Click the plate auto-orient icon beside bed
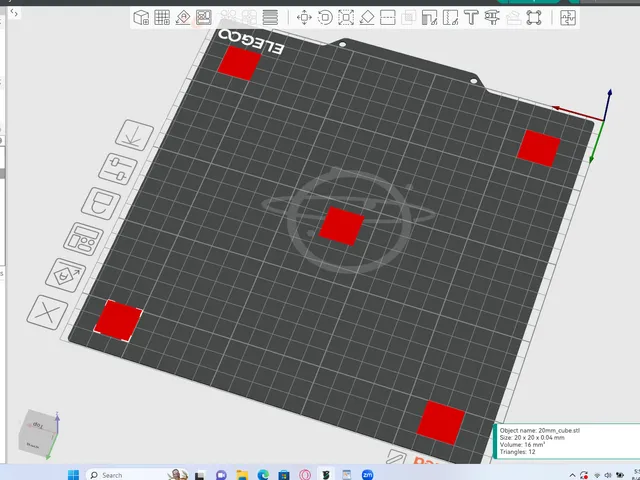 pos(66,275)
